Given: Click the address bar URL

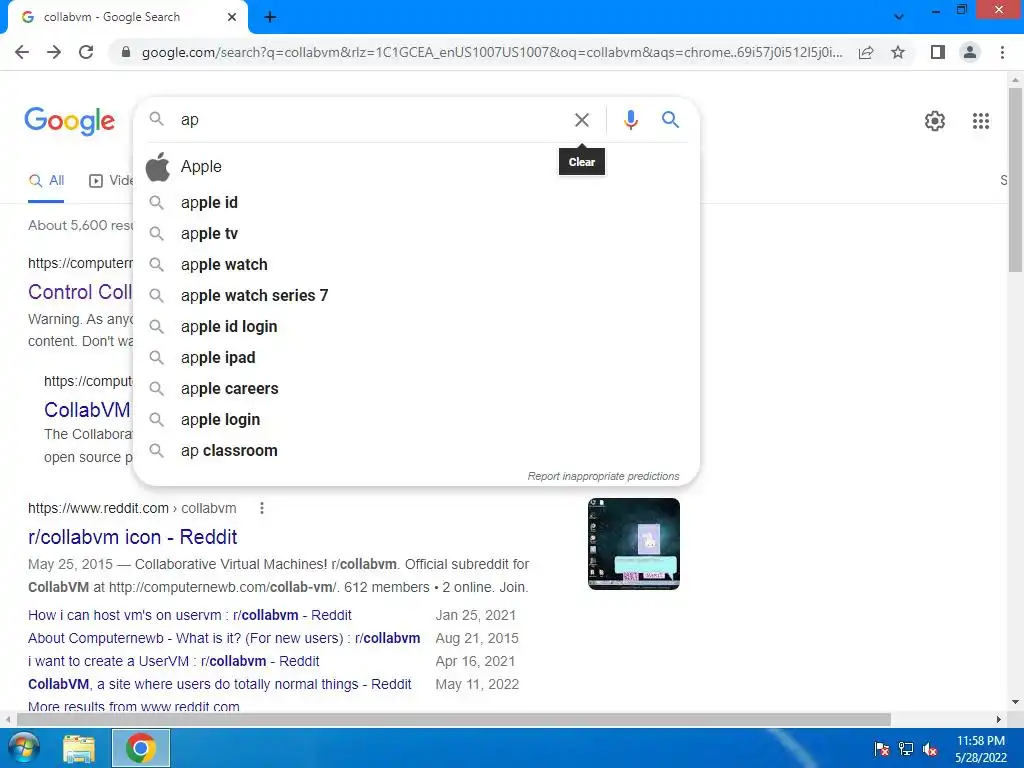Looking at the screenshot, I should [492, 52].
